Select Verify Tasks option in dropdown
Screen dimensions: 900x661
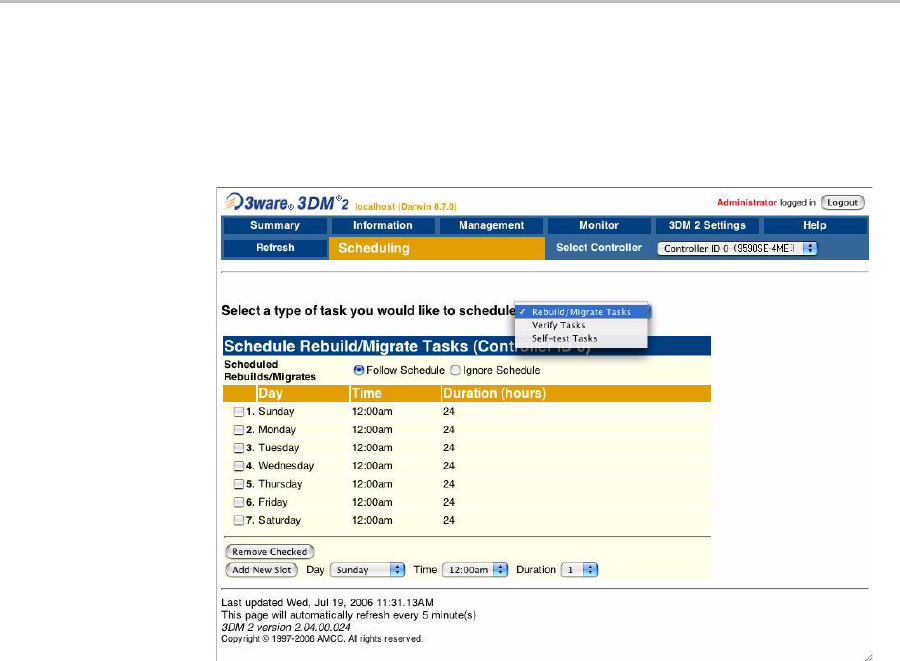[581, 325]
